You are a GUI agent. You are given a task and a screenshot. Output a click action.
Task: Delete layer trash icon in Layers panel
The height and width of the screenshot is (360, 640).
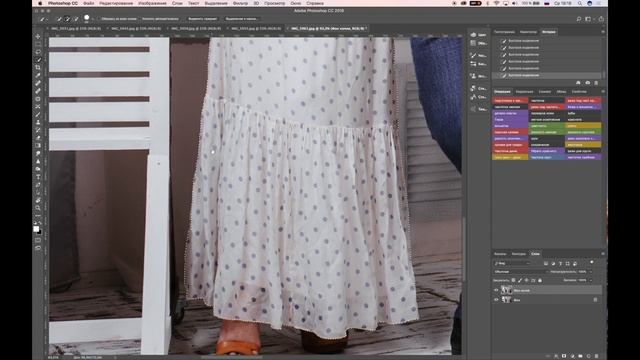[x=597, y=356]
